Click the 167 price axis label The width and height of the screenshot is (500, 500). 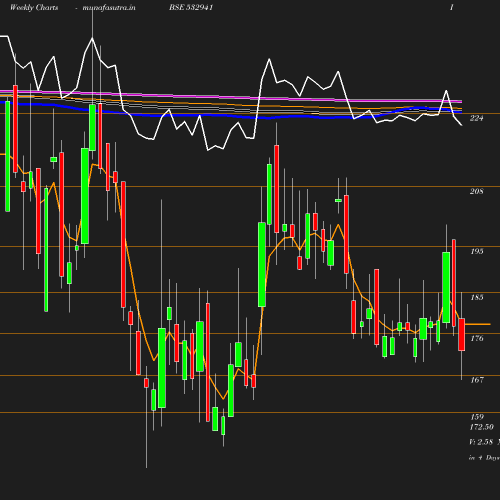click(477, 380)
